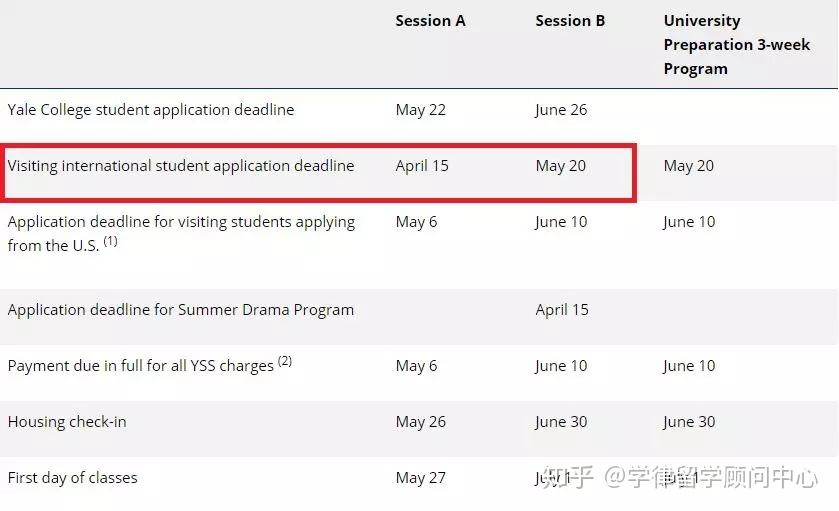Screen dimensions: 839x511
Task: Click Application deadline for Summer Drama Program label
Action: coord(181,310)
